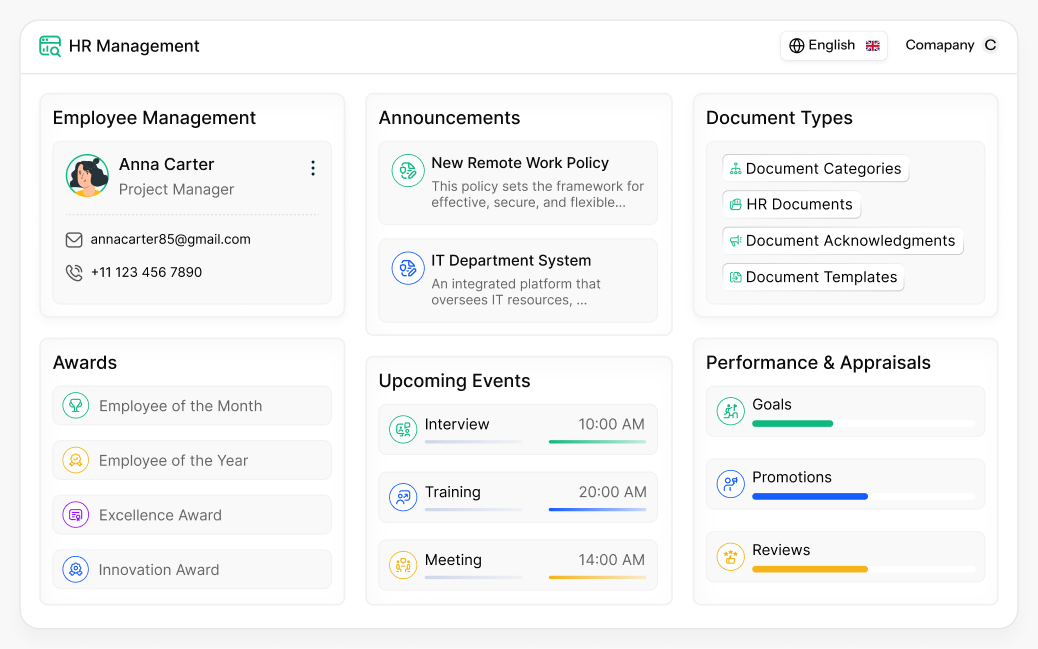Open the Comapany selector at top right
Screen dimensions: 1038x649
tap(950, 45)
